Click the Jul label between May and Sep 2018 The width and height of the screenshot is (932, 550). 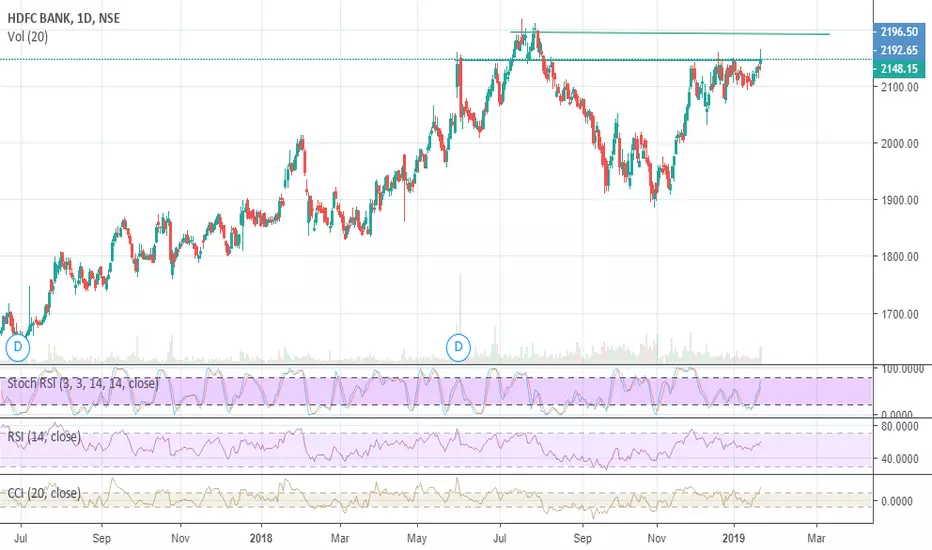500,538
